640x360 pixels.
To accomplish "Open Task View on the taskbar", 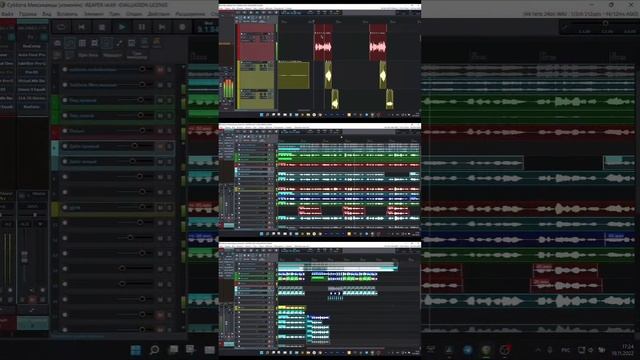I will tap(173, 350).
